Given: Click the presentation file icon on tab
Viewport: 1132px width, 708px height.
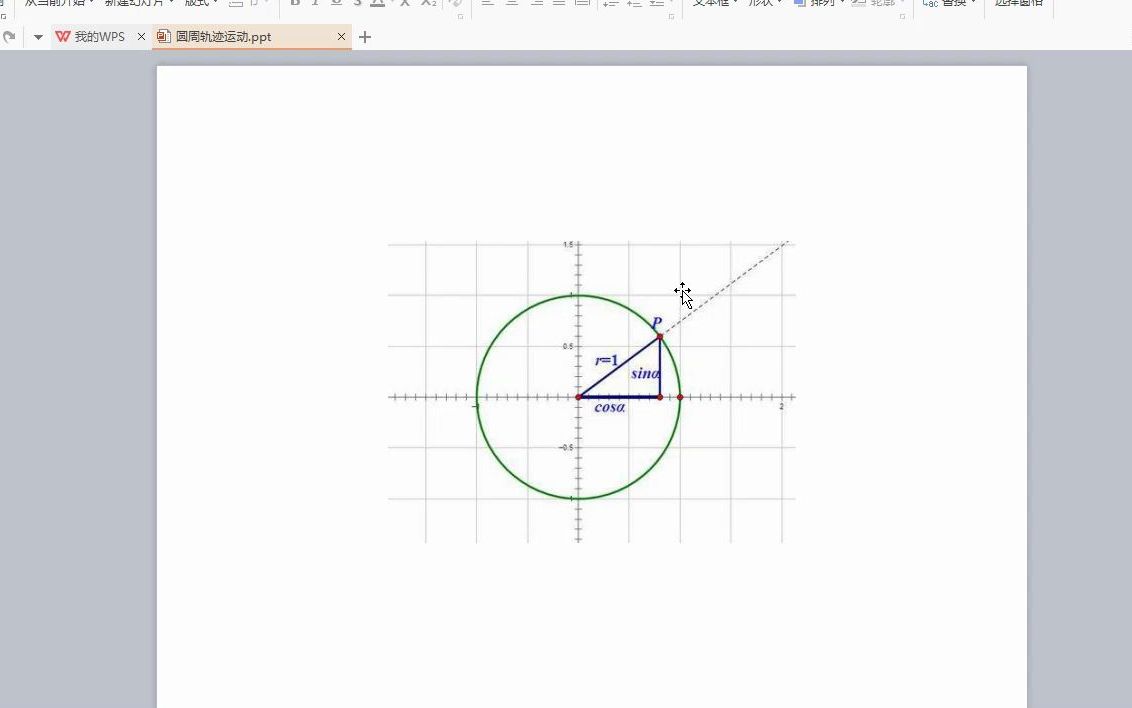Looking at the screenshot, I should [x=164, y=36].
